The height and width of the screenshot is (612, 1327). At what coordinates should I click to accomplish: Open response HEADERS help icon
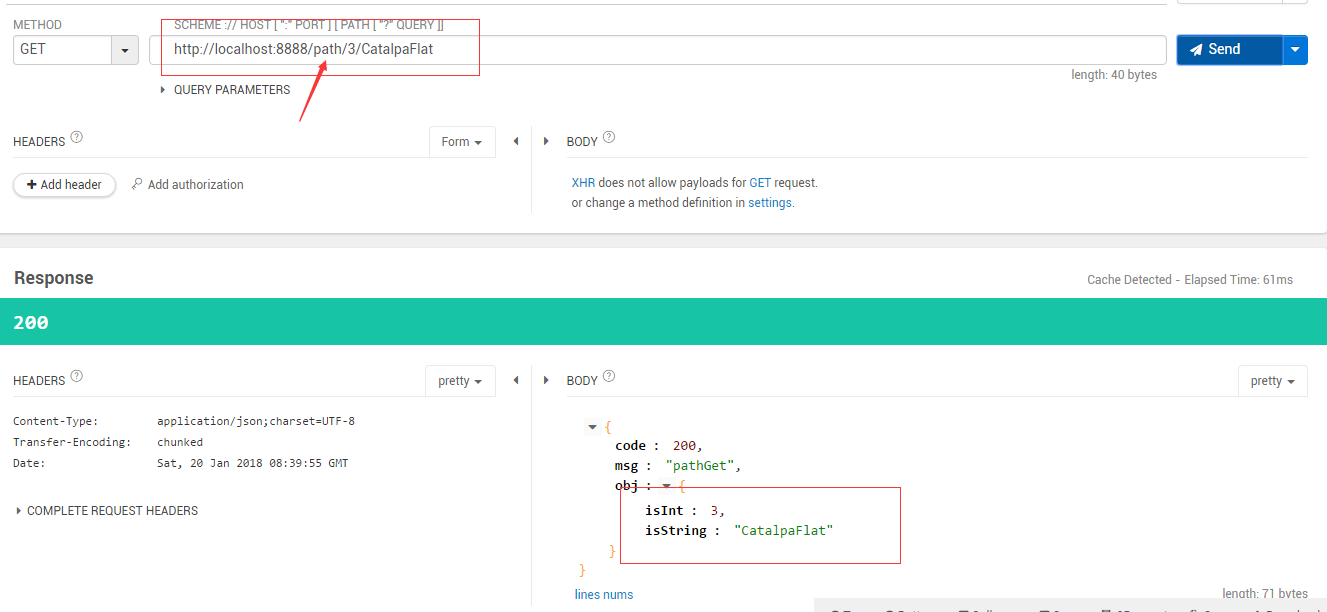click(x=77, y=377)
